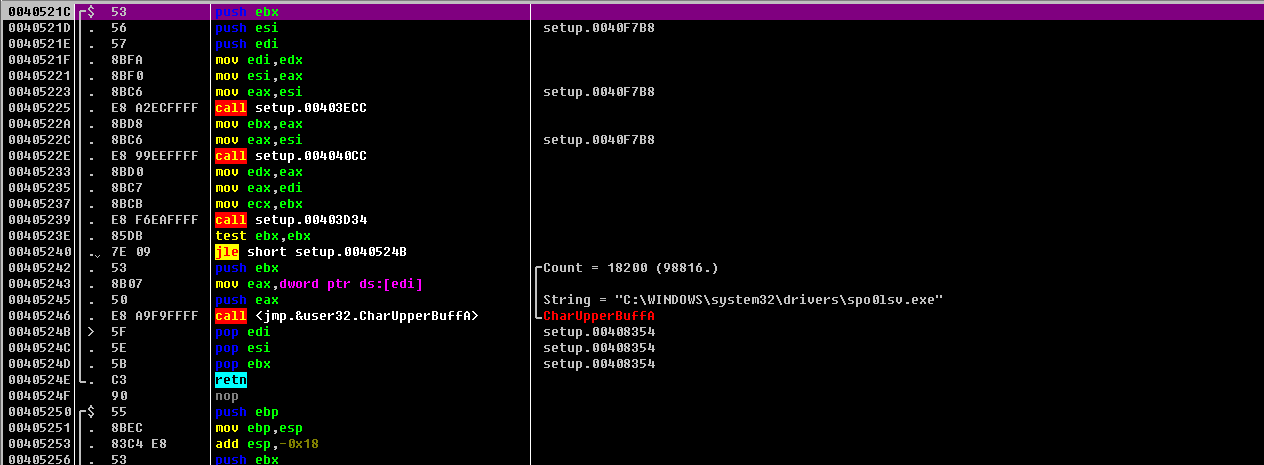Image resolution: width=1264 pixels, height=465 pixels.
Task: Click the 'Count = 18200 (98816.)' comment
Action: [631, 268]
